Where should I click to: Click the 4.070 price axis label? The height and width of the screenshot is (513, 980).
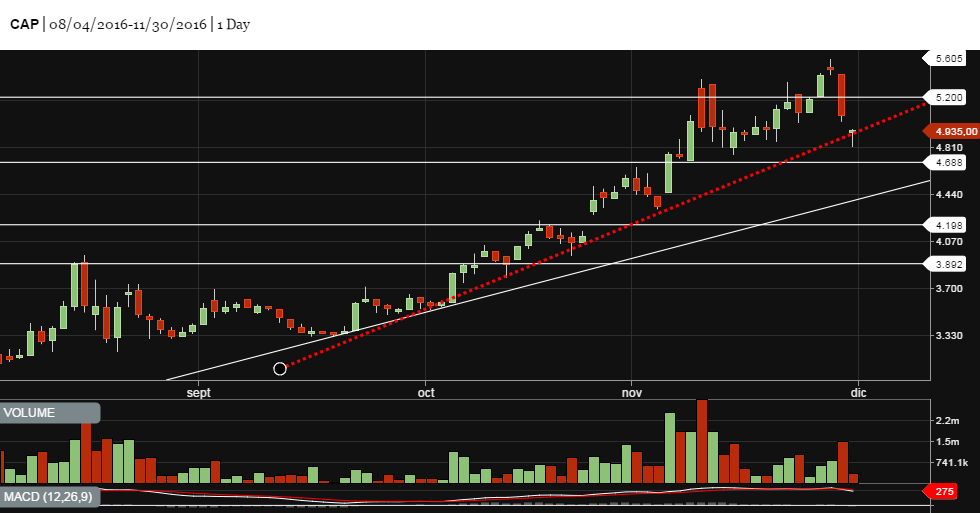pos(949,241)
